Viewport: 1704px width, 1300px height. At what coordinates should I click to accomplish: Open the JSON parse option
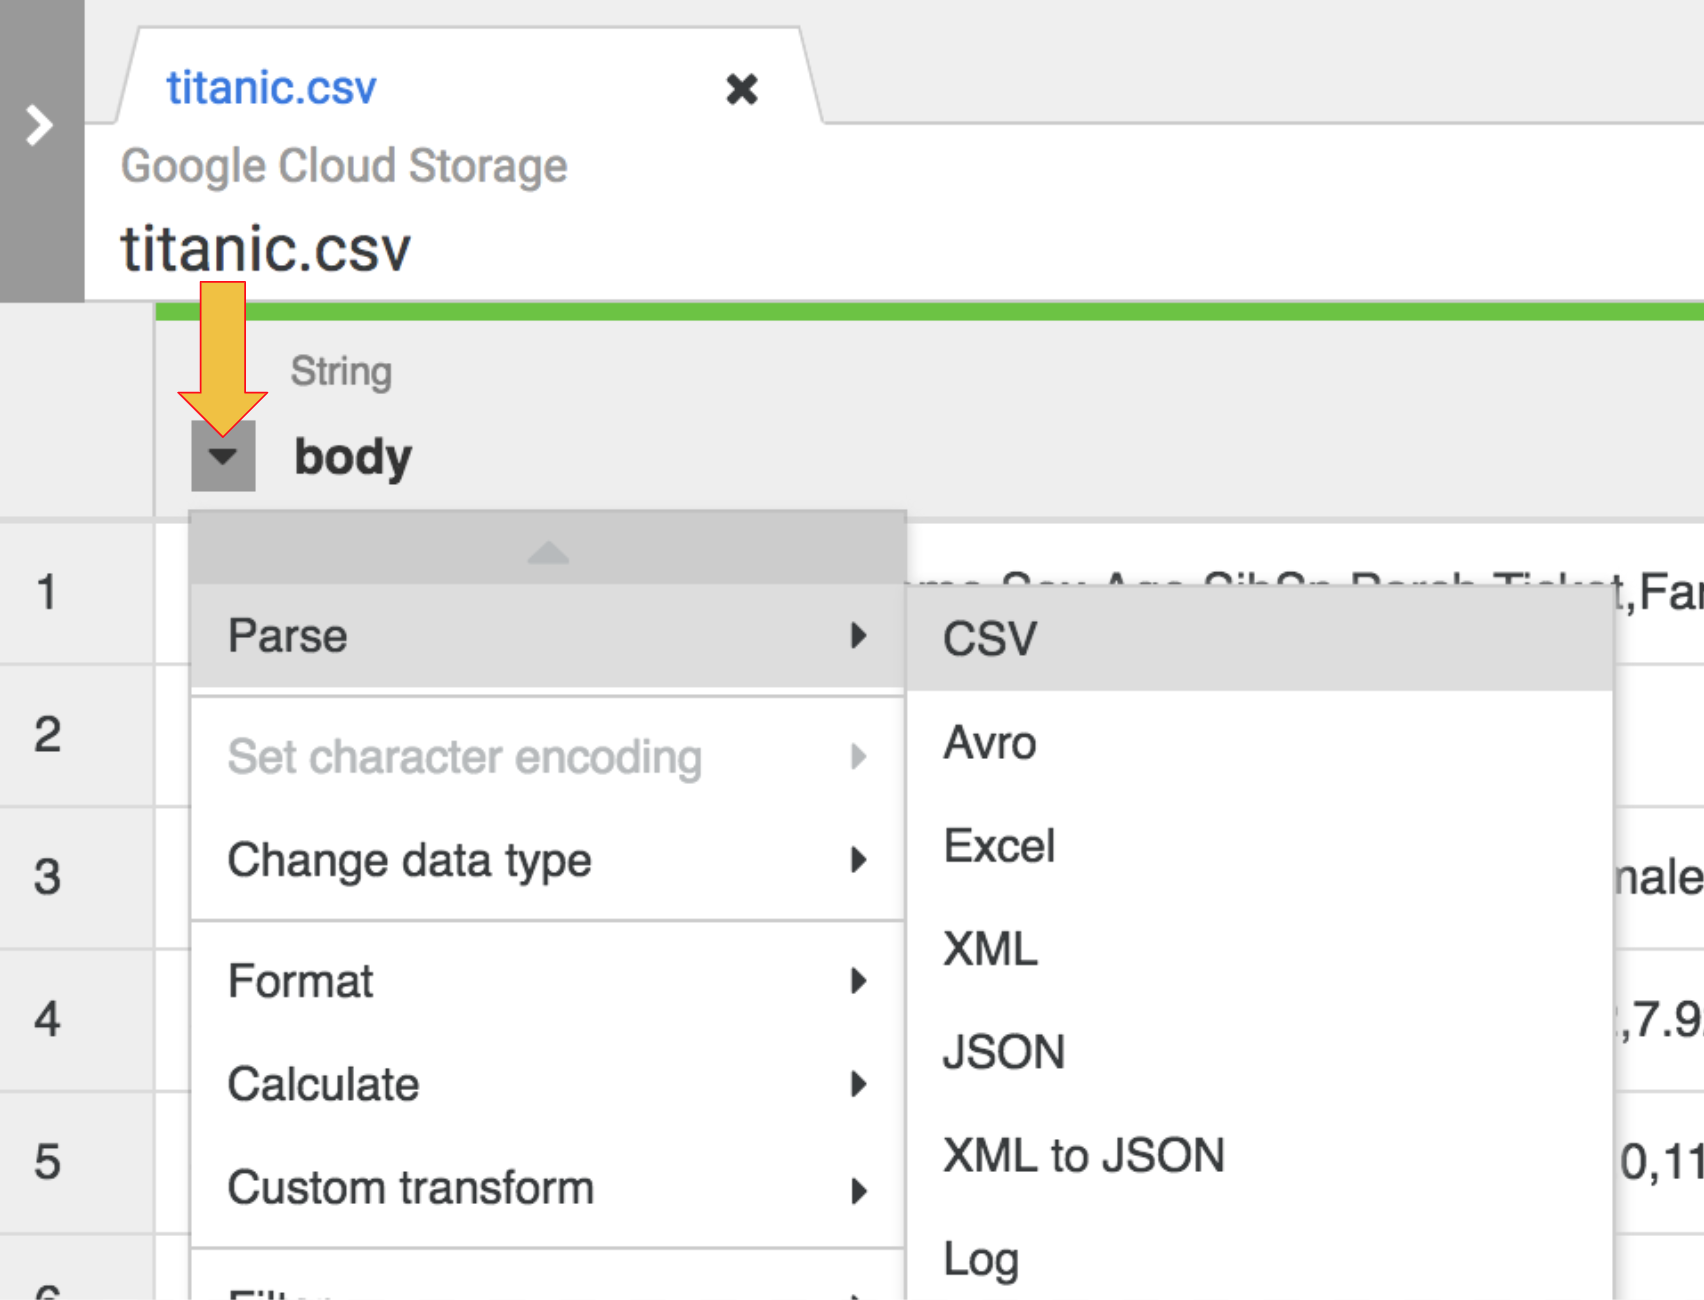(x=1004, y=1052)
